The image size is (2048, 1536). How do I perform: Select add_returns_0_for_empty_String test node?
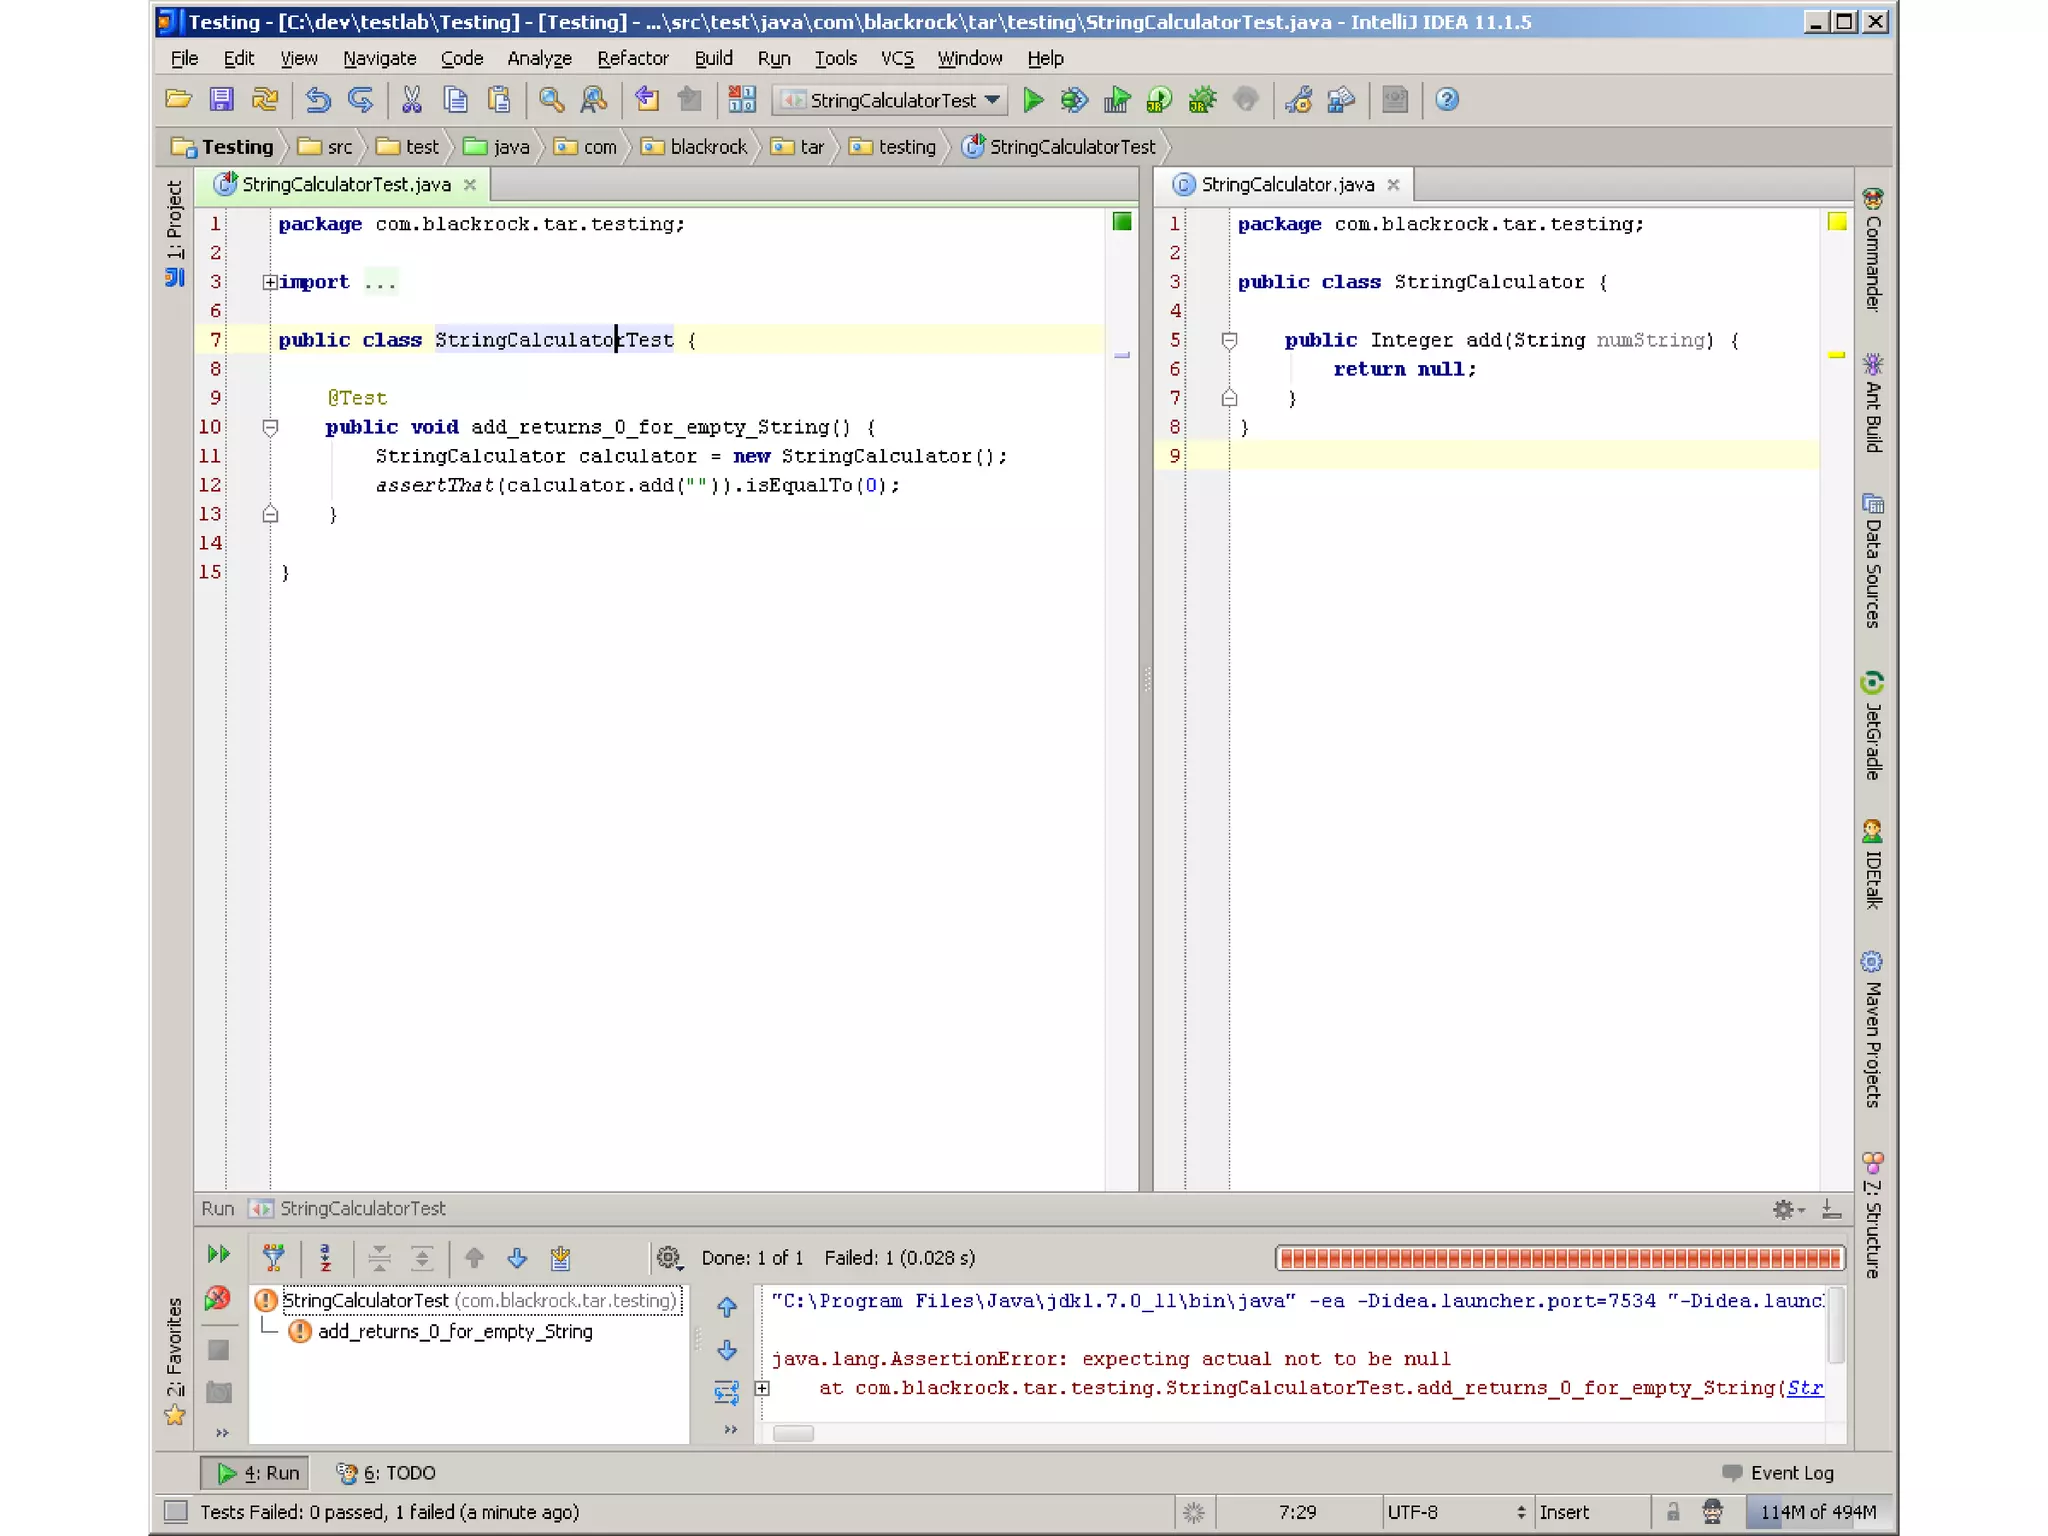point(454,1332)
